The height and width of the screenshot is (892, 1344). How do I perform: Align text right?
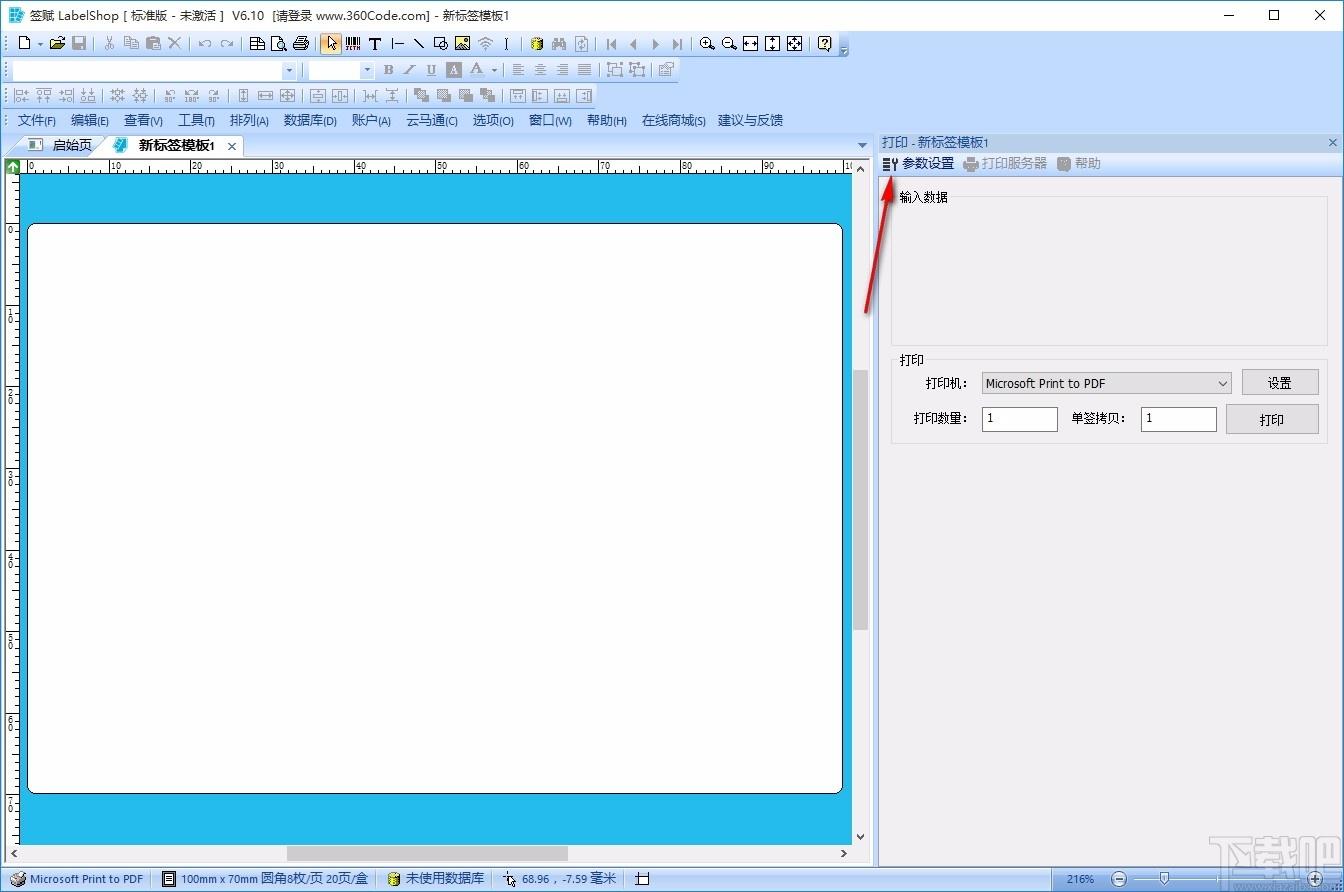coord(562,70)
